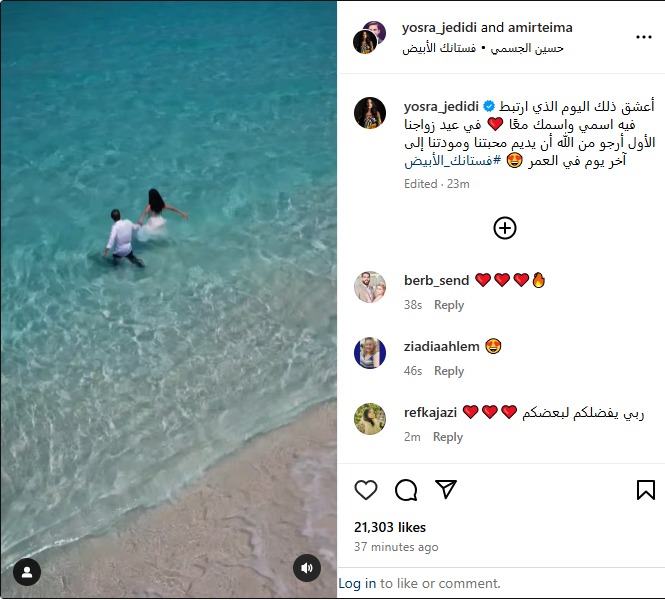Open yosra_jedidi profile in header

coord(440,28)
